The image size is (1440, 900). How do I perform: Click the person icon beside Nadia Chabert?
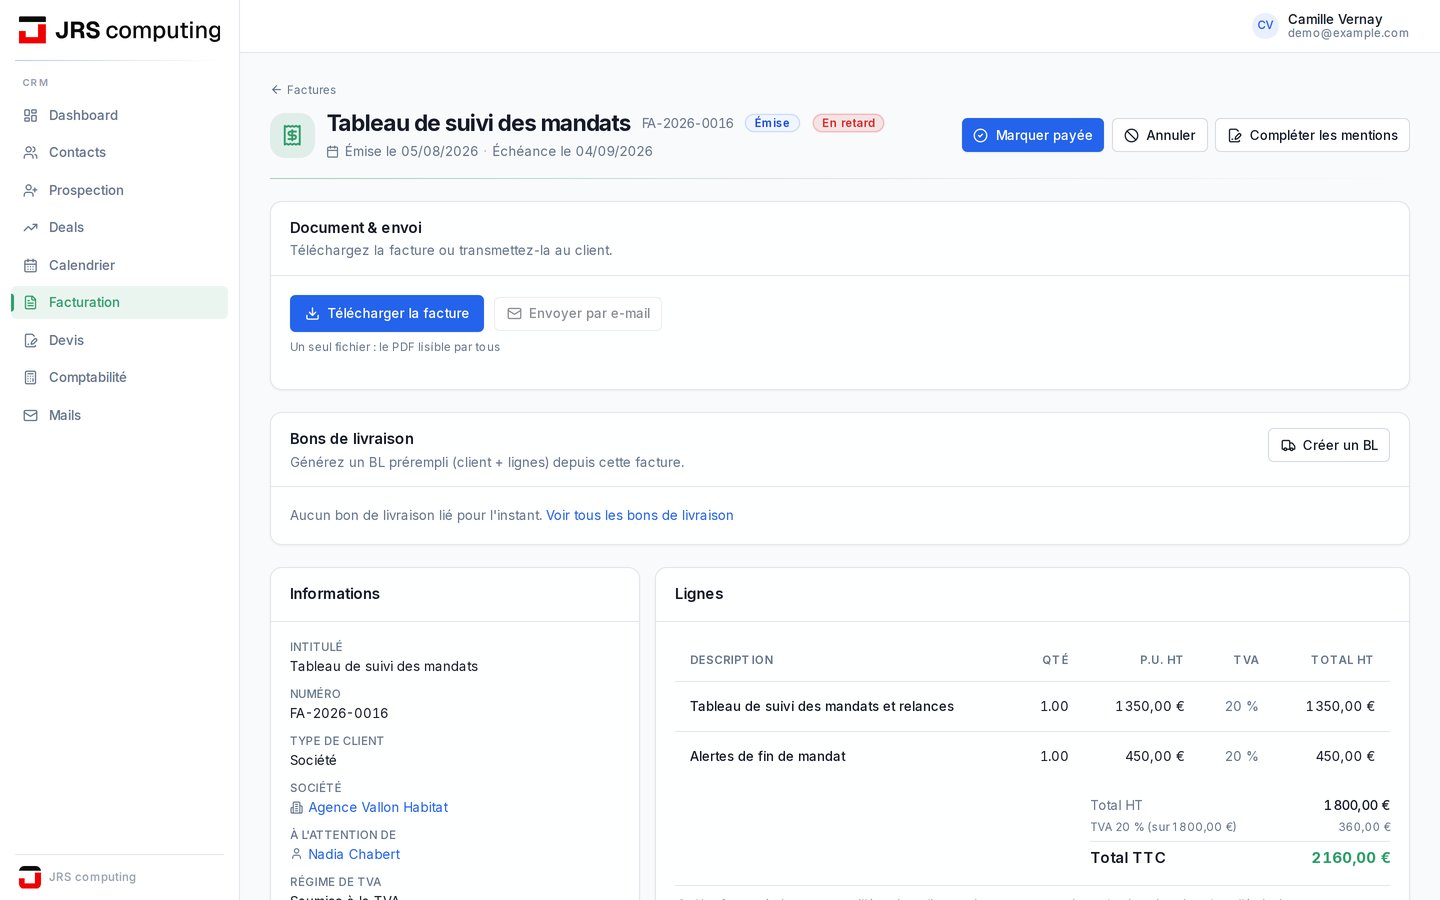coord(296,854)
